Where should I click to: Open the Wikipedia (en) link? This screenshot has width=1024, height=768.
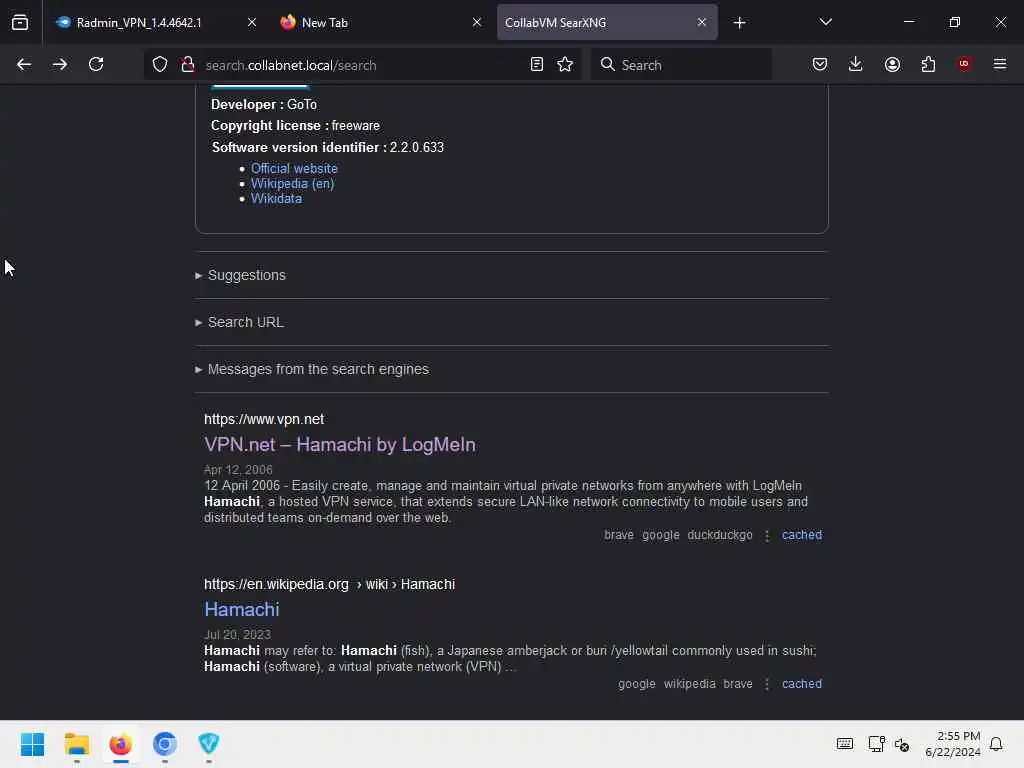(x=293, y=184)
